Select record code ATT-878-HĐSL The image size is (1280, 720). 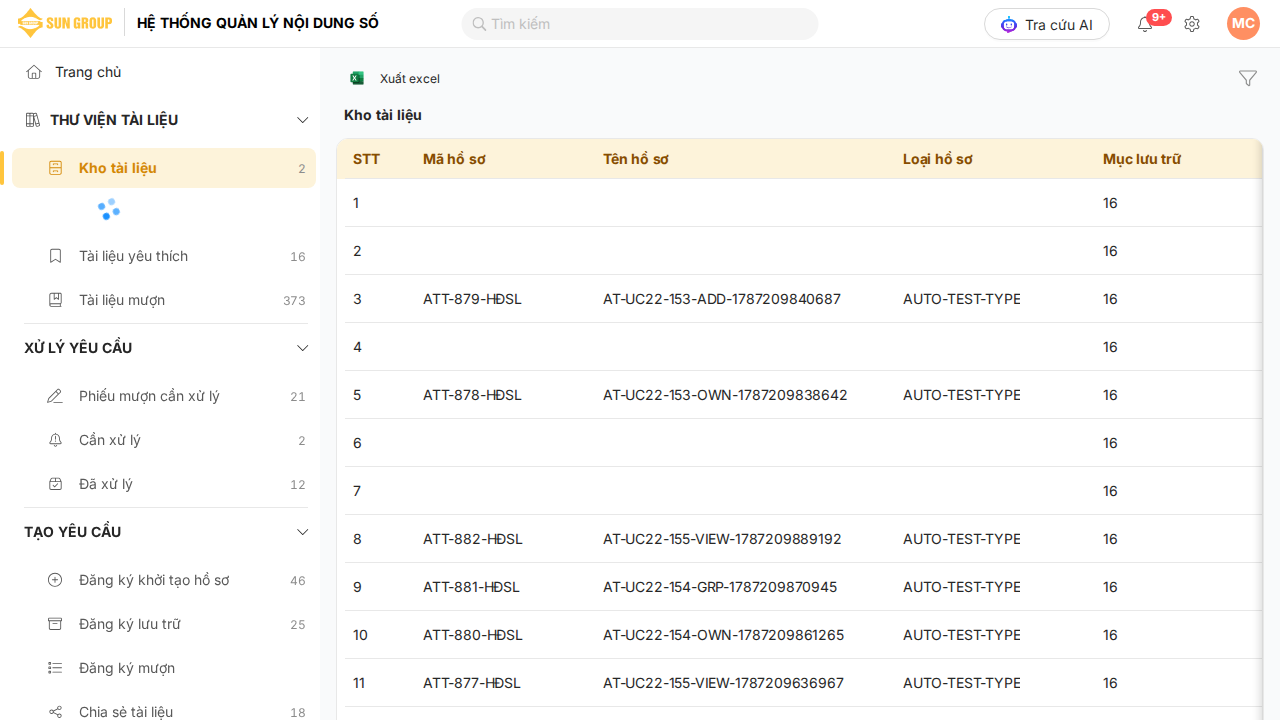click(x=472, y=395)
